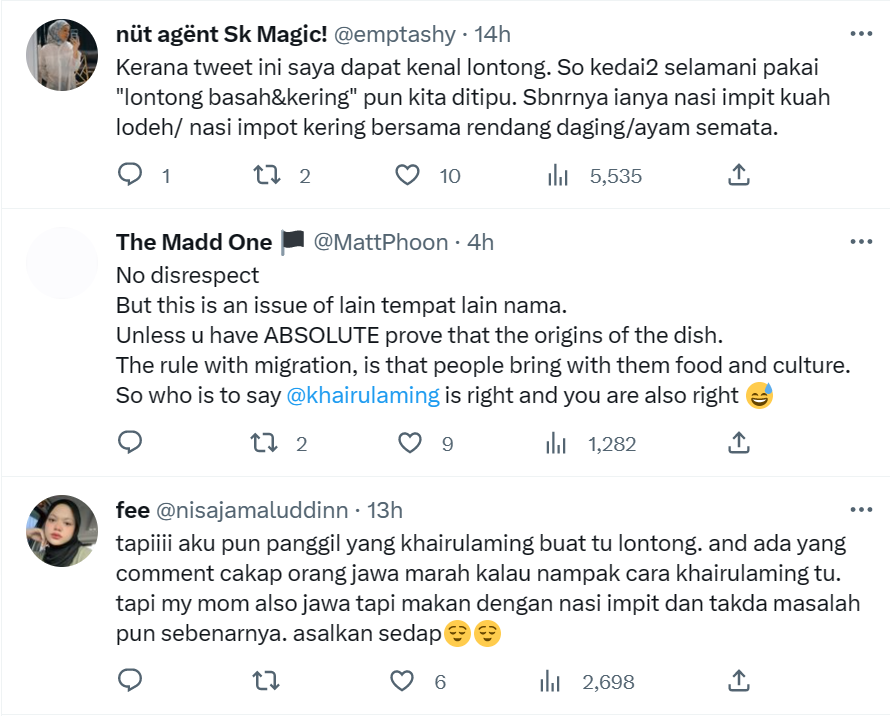
Task: Retweet fee's tweet about khairulaming
Action: coord(266,682)
